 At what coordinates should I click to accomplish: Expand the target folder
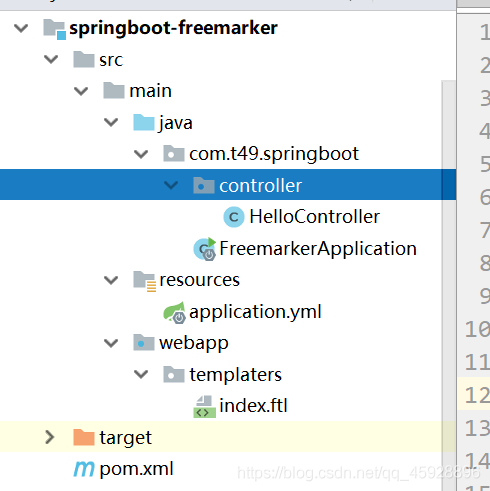pos(50,437)
